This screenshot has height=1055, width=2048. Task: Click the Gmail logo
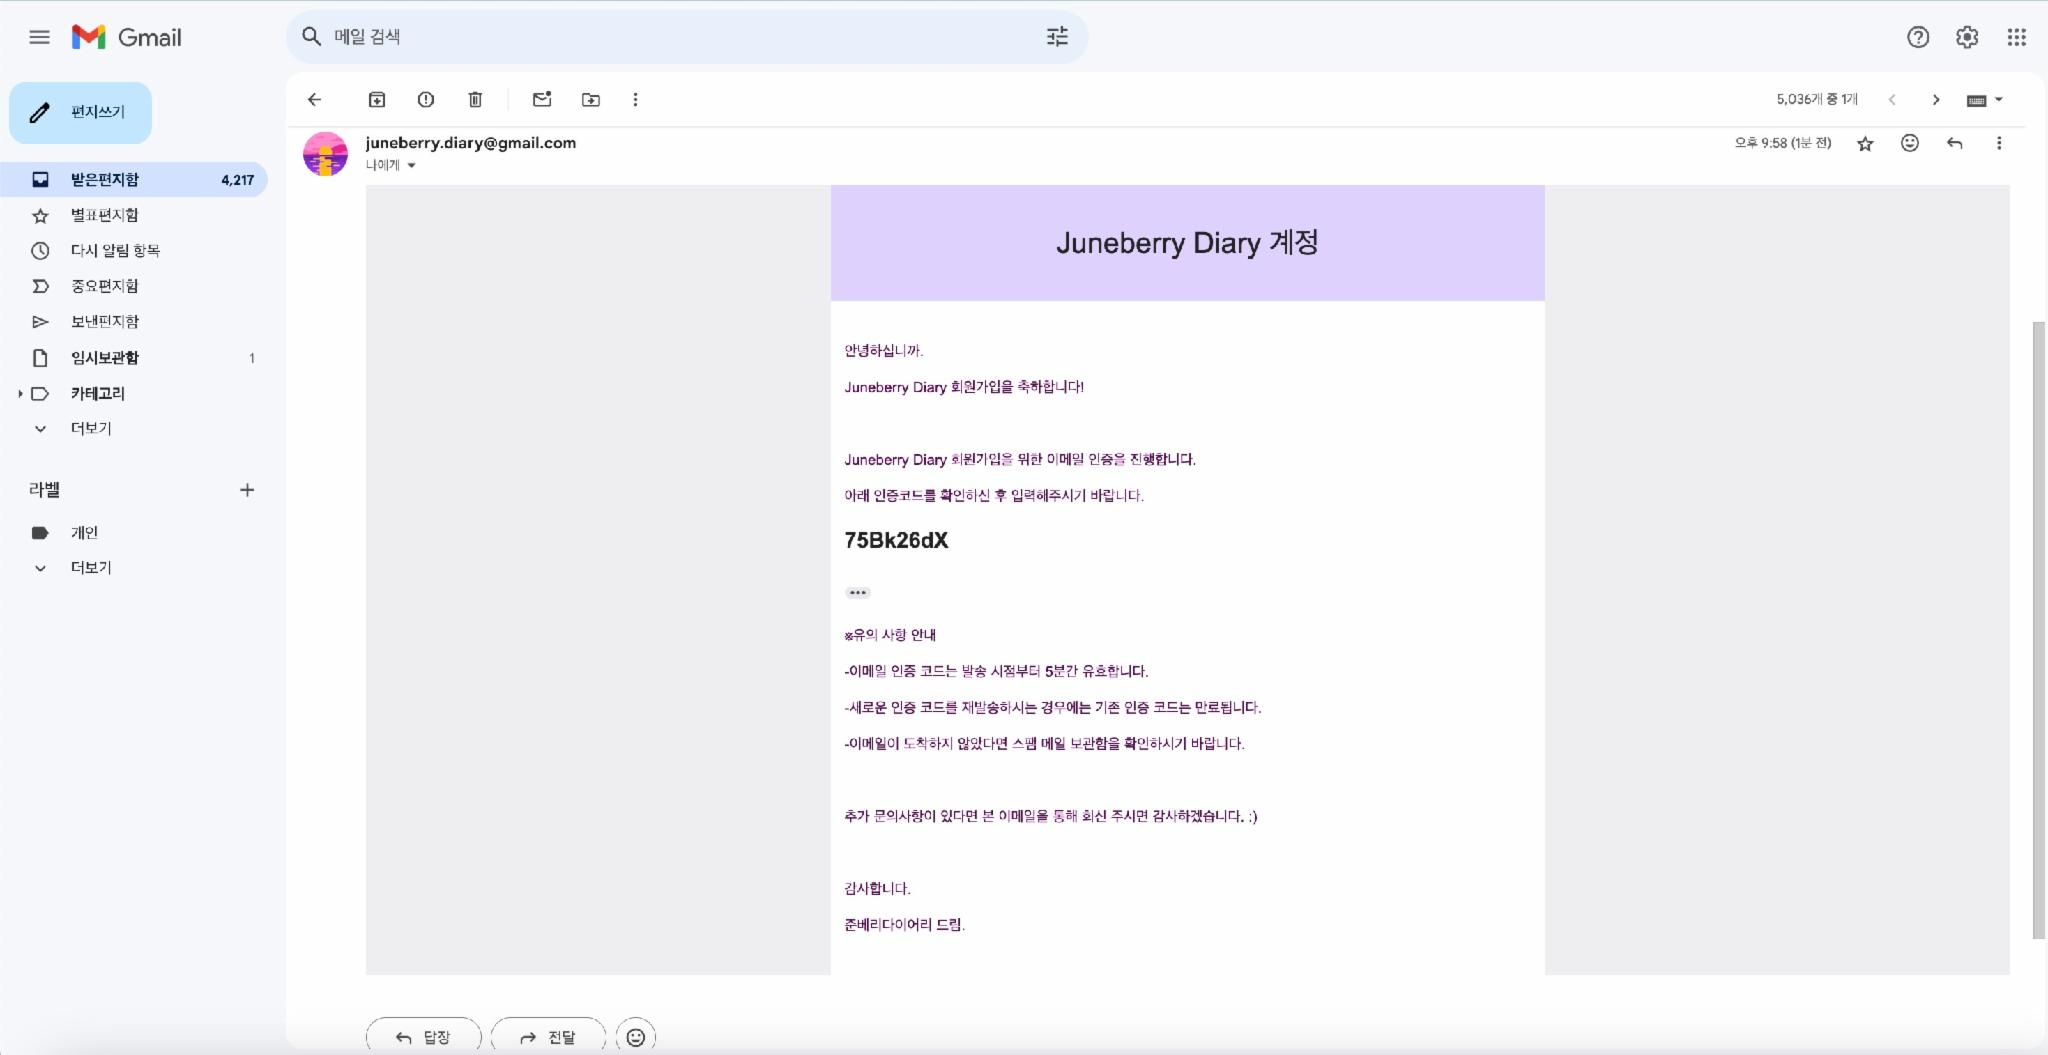127,37
